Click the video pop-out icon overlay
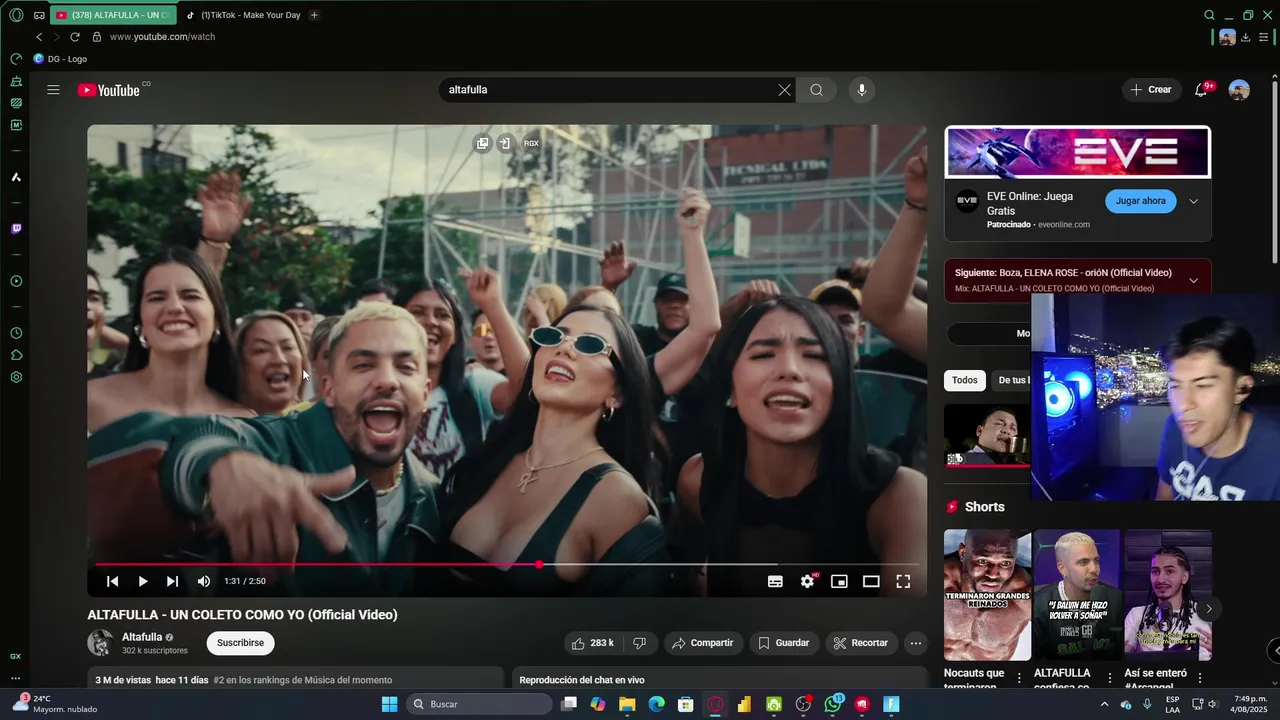The width and height of the screenshot is (1280, 720). click(x=482, y=143)
